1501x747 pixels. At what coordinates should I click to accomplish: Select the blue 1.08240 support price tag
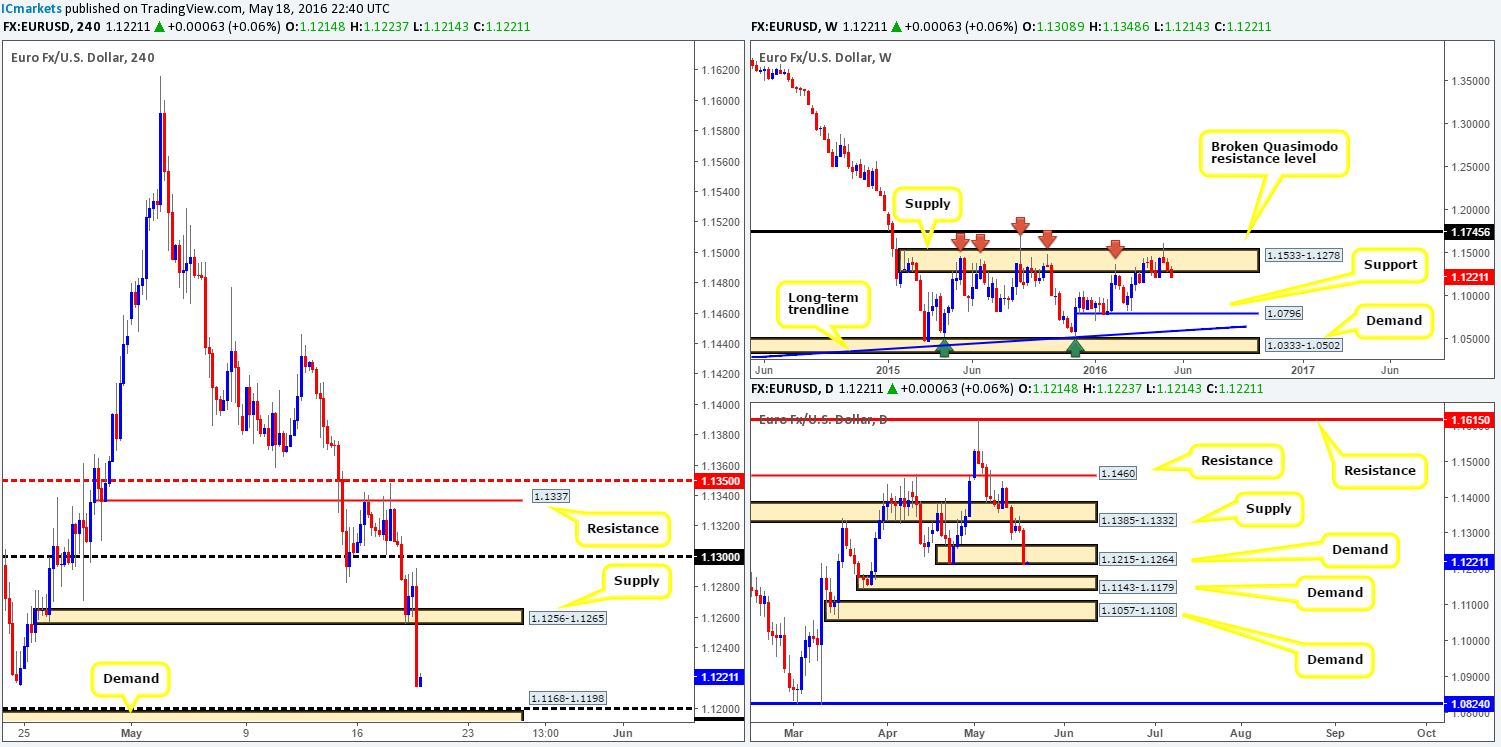click(x=1471, y=705)
